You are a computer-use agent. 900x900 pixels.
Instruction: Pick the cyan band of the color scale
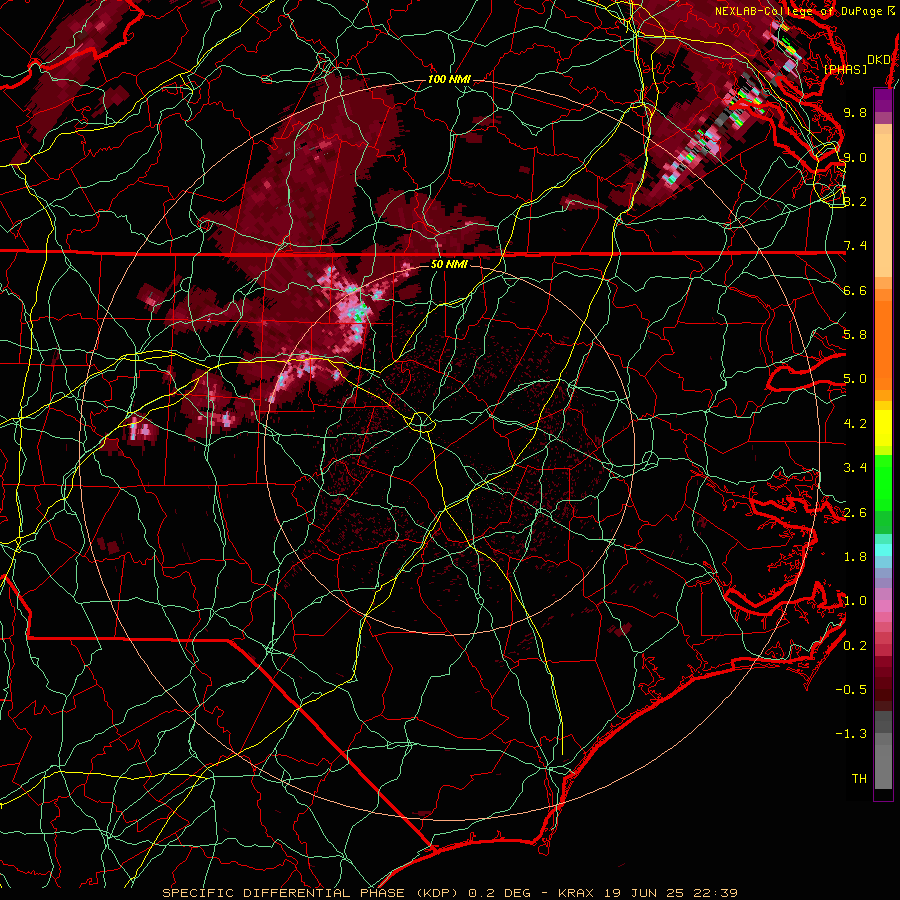(x=883, y=550)
